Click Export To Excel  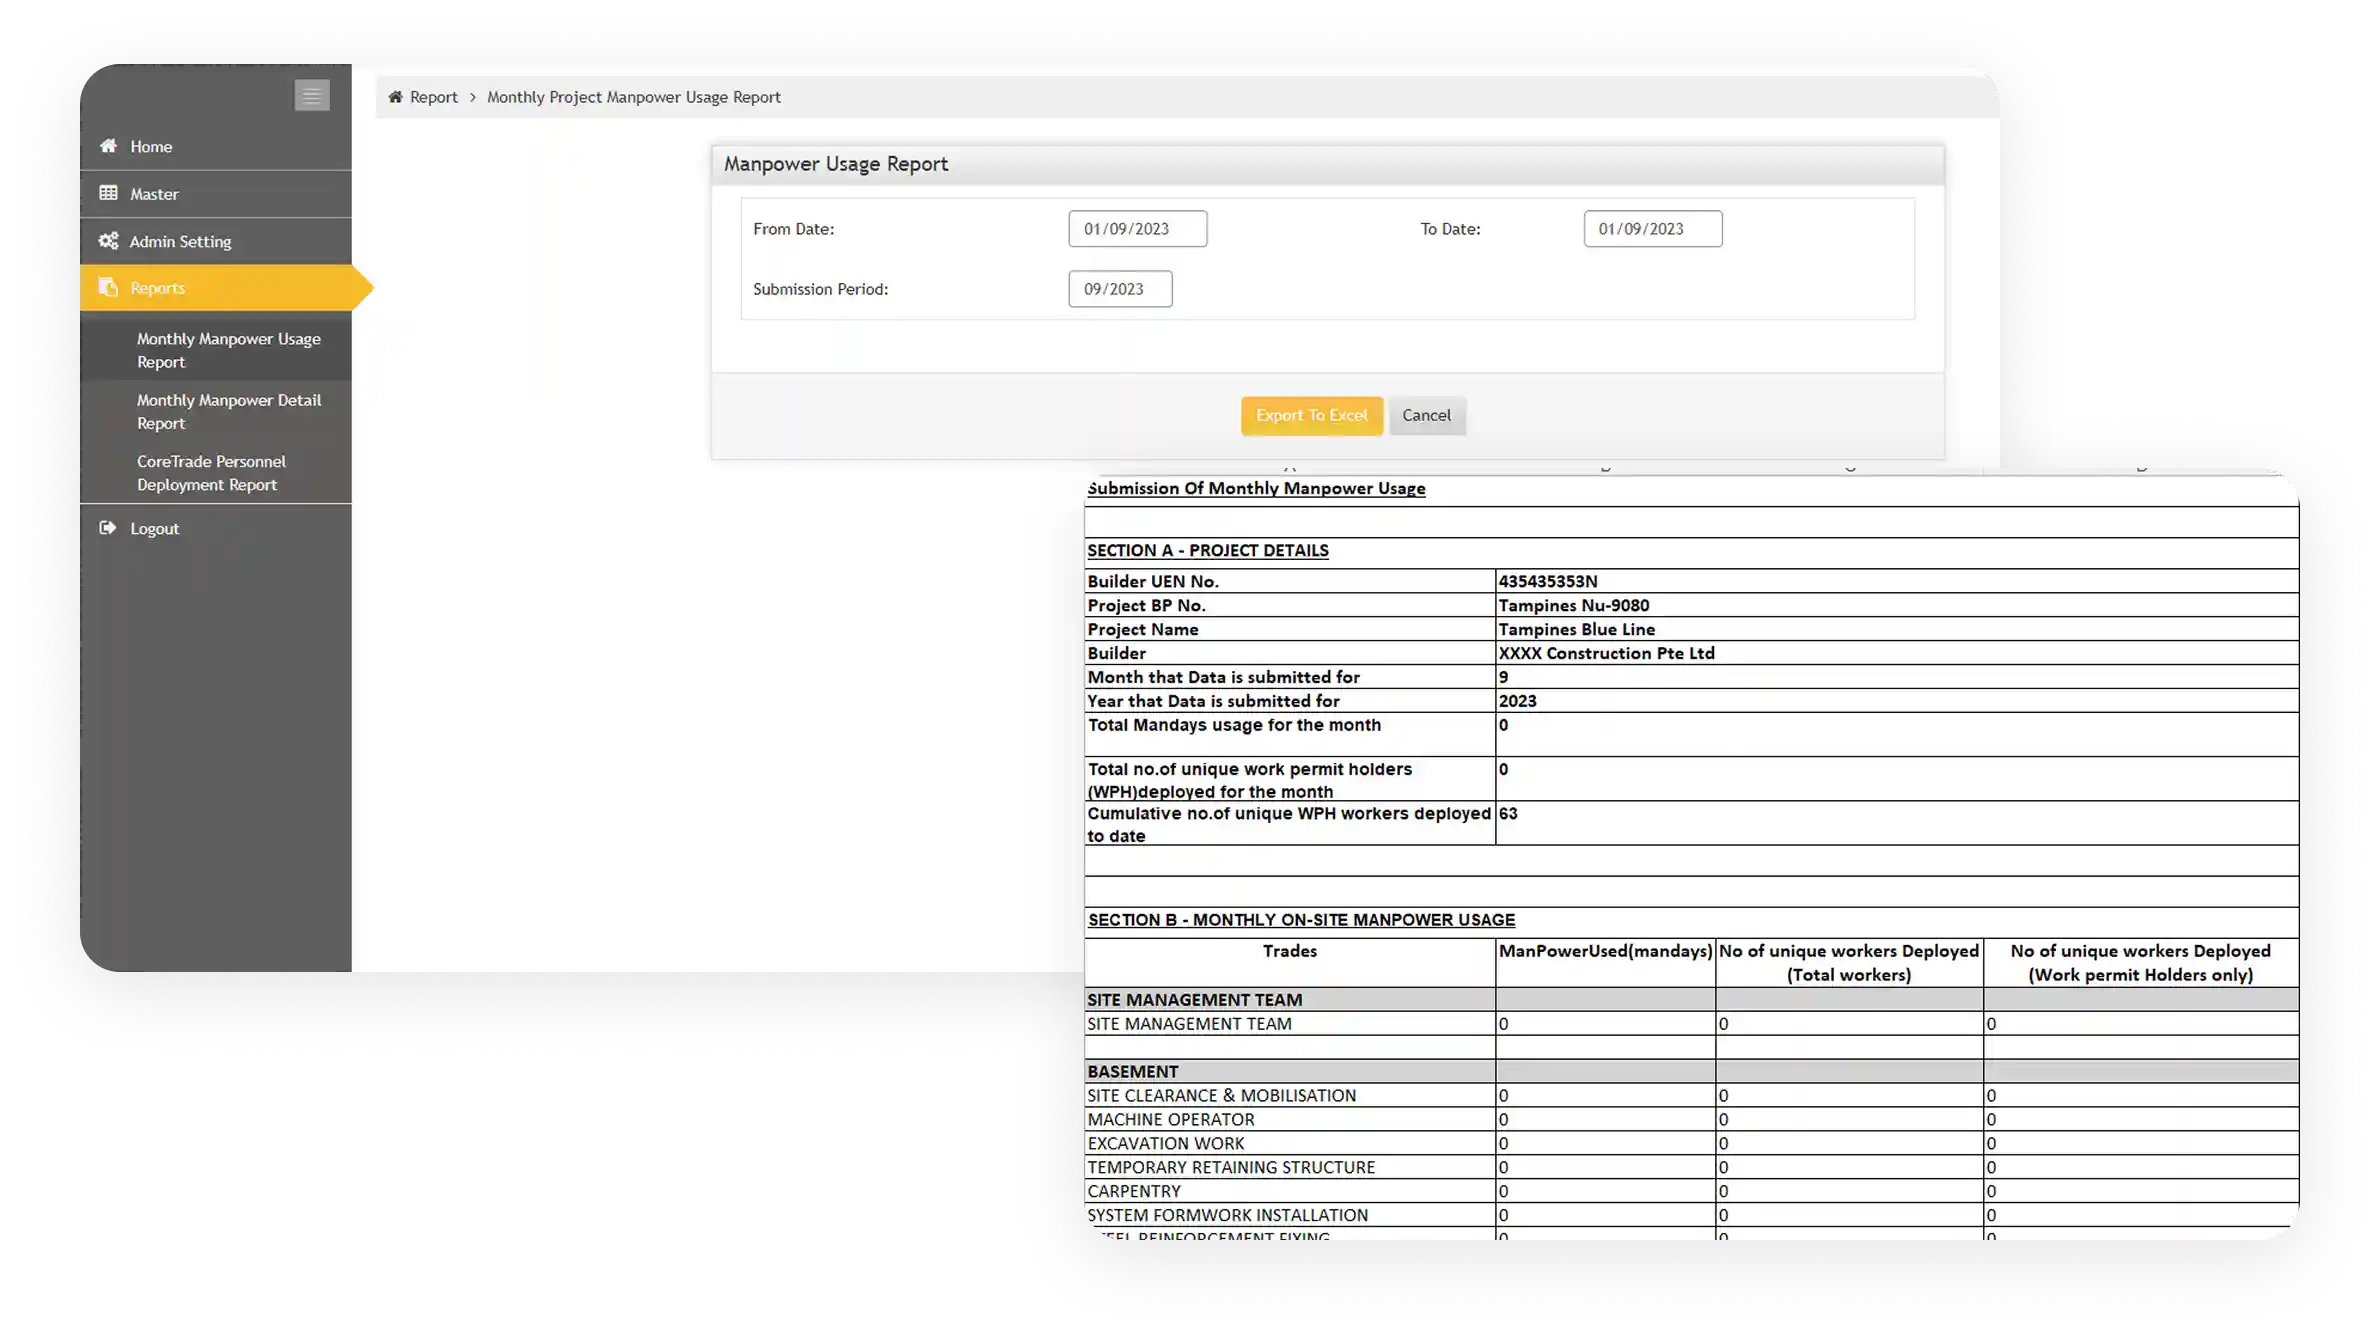pyautogui.click(x=1311, y=415)
